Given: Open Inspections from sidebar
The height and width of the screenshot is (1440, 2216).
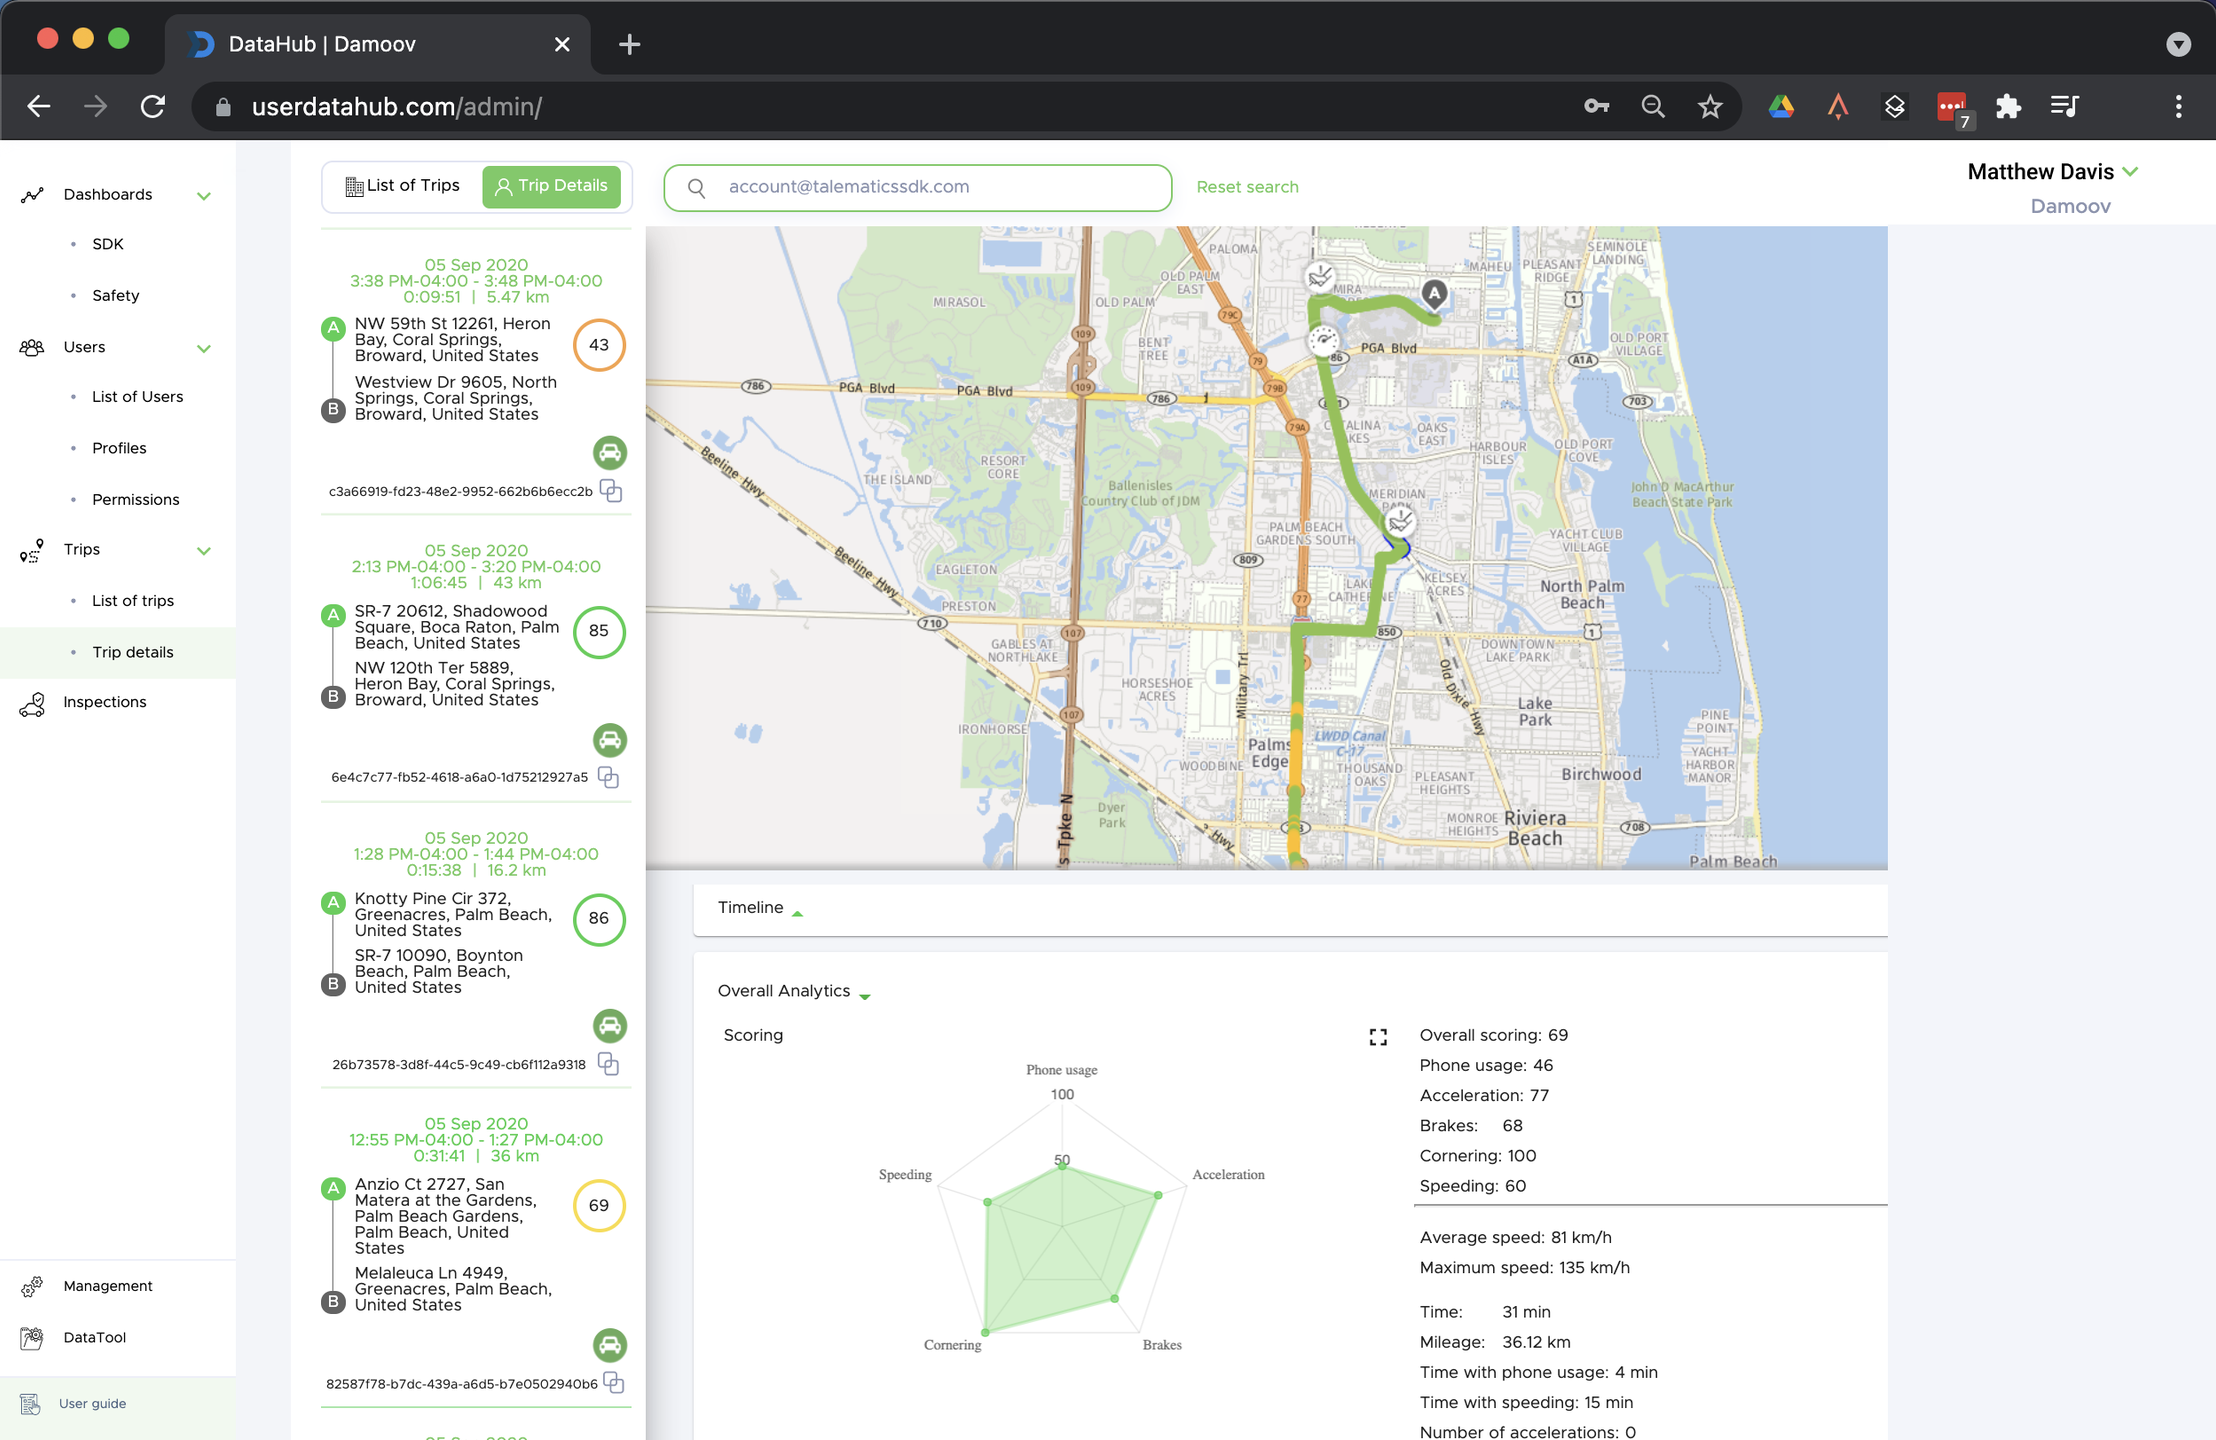Looking at the screenshot, I should click(104, 702).
